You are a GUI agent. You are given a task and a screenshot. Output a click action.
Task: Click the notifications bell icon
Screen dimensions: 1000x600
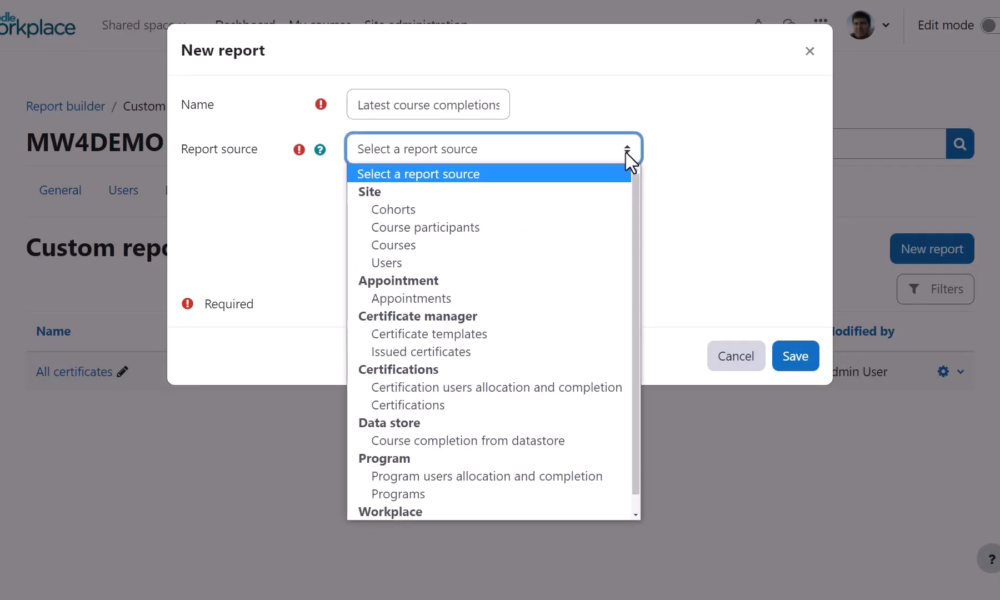point(758,22)
